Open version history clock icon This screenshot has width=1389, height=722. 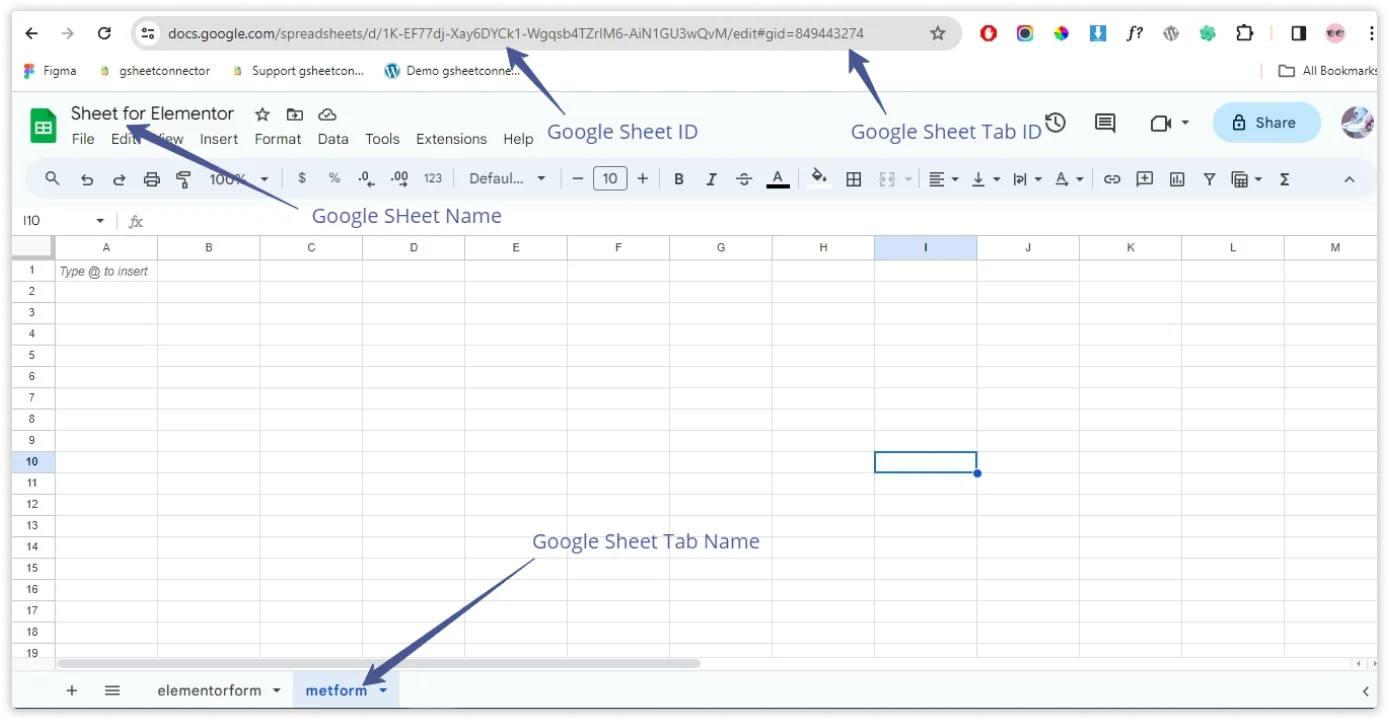coord(1055,123)
